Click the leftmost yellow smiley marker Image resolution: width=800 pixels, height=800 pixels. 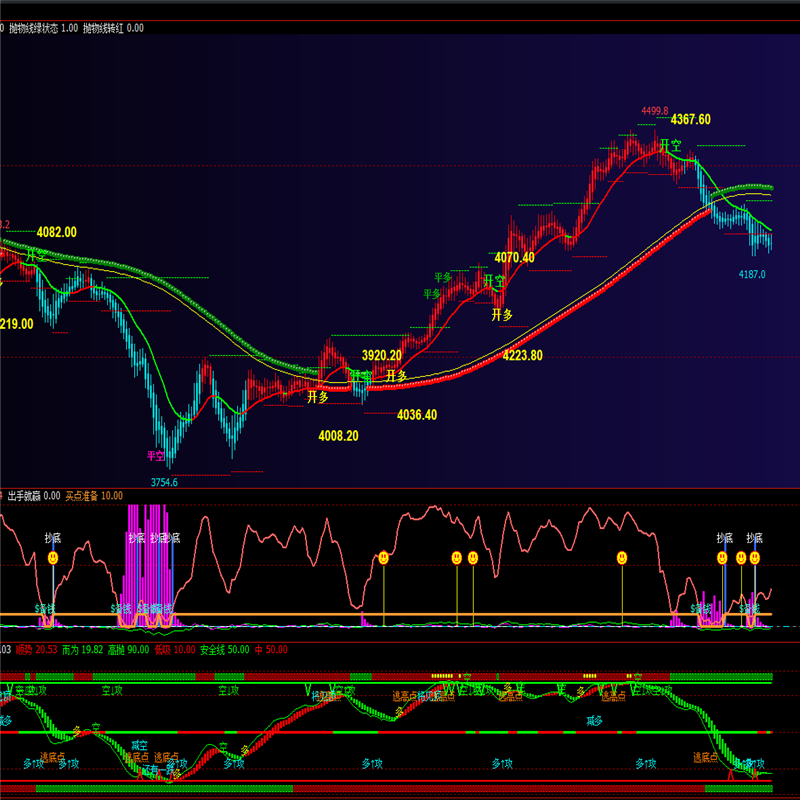[53, 558]
